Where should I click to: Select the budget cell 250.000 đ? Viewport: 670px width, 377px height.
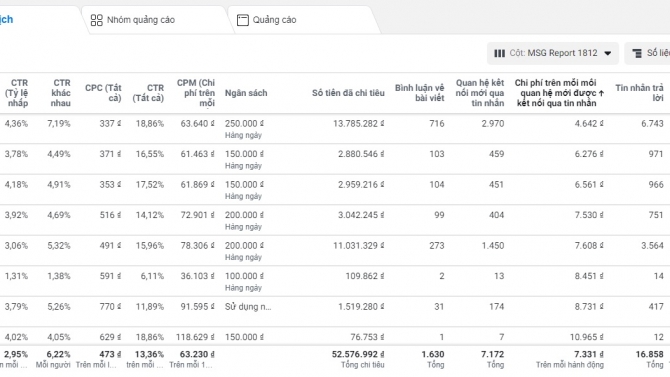click(x=244, y=124)
